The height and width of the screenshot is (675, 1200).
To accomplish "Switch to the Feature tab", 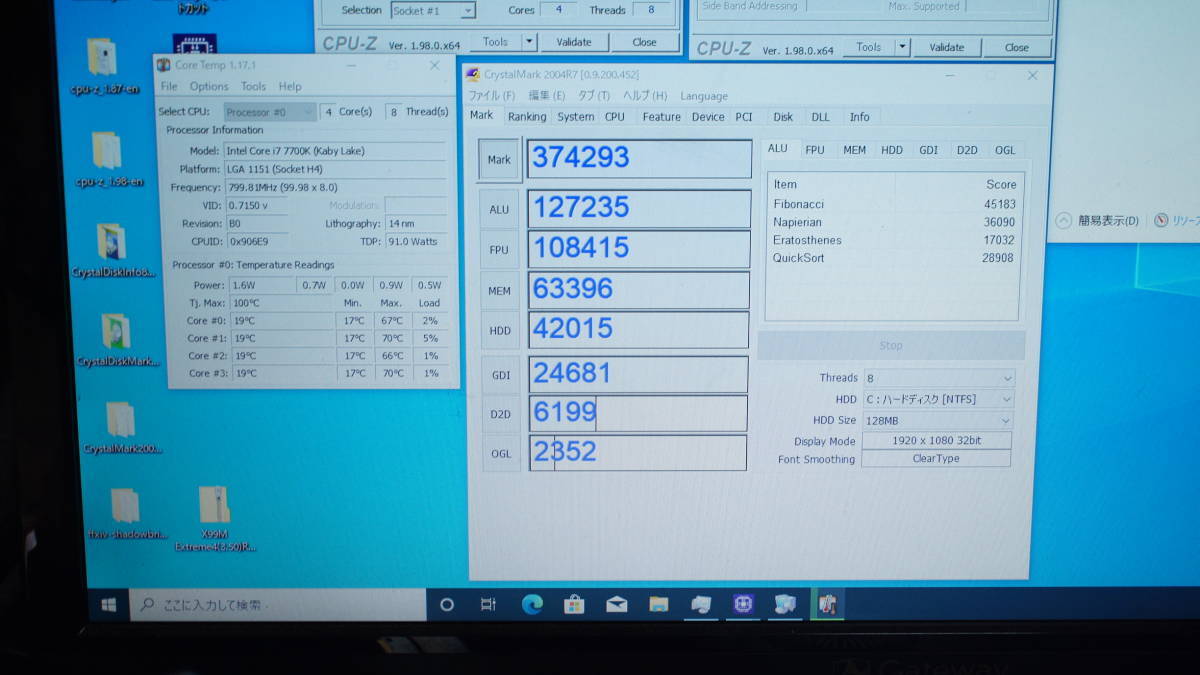I will pos(661,117).
